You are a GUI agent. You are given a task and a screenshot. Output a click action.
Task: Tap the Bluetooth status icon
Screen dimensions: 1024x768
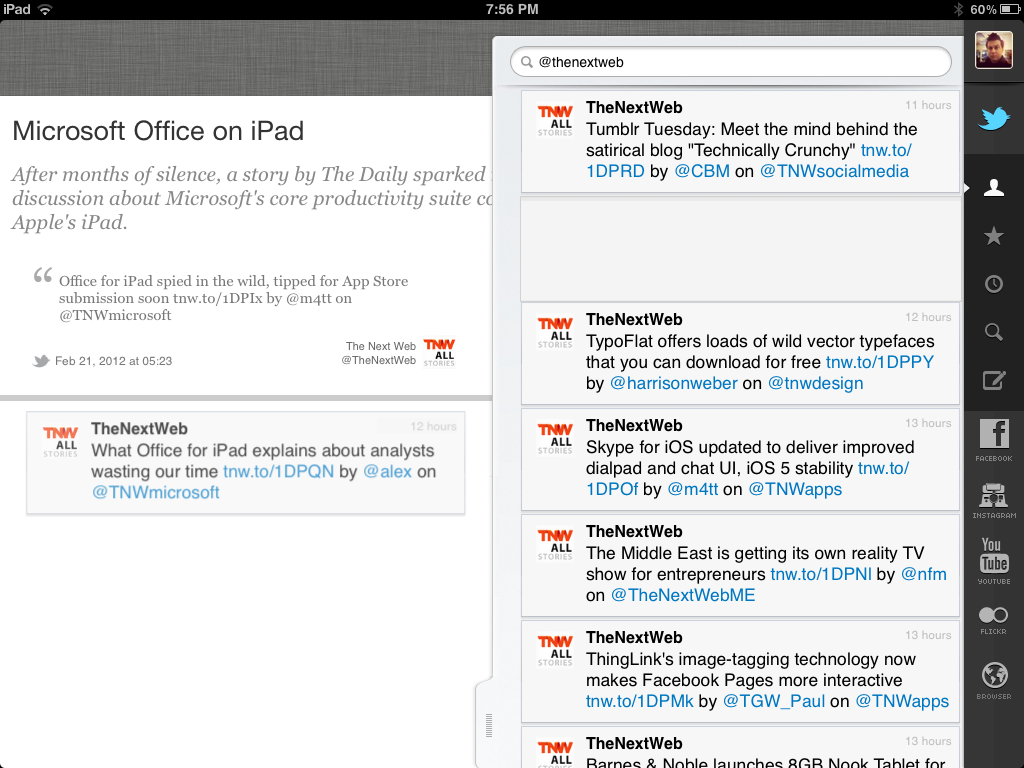click(959, 9)
